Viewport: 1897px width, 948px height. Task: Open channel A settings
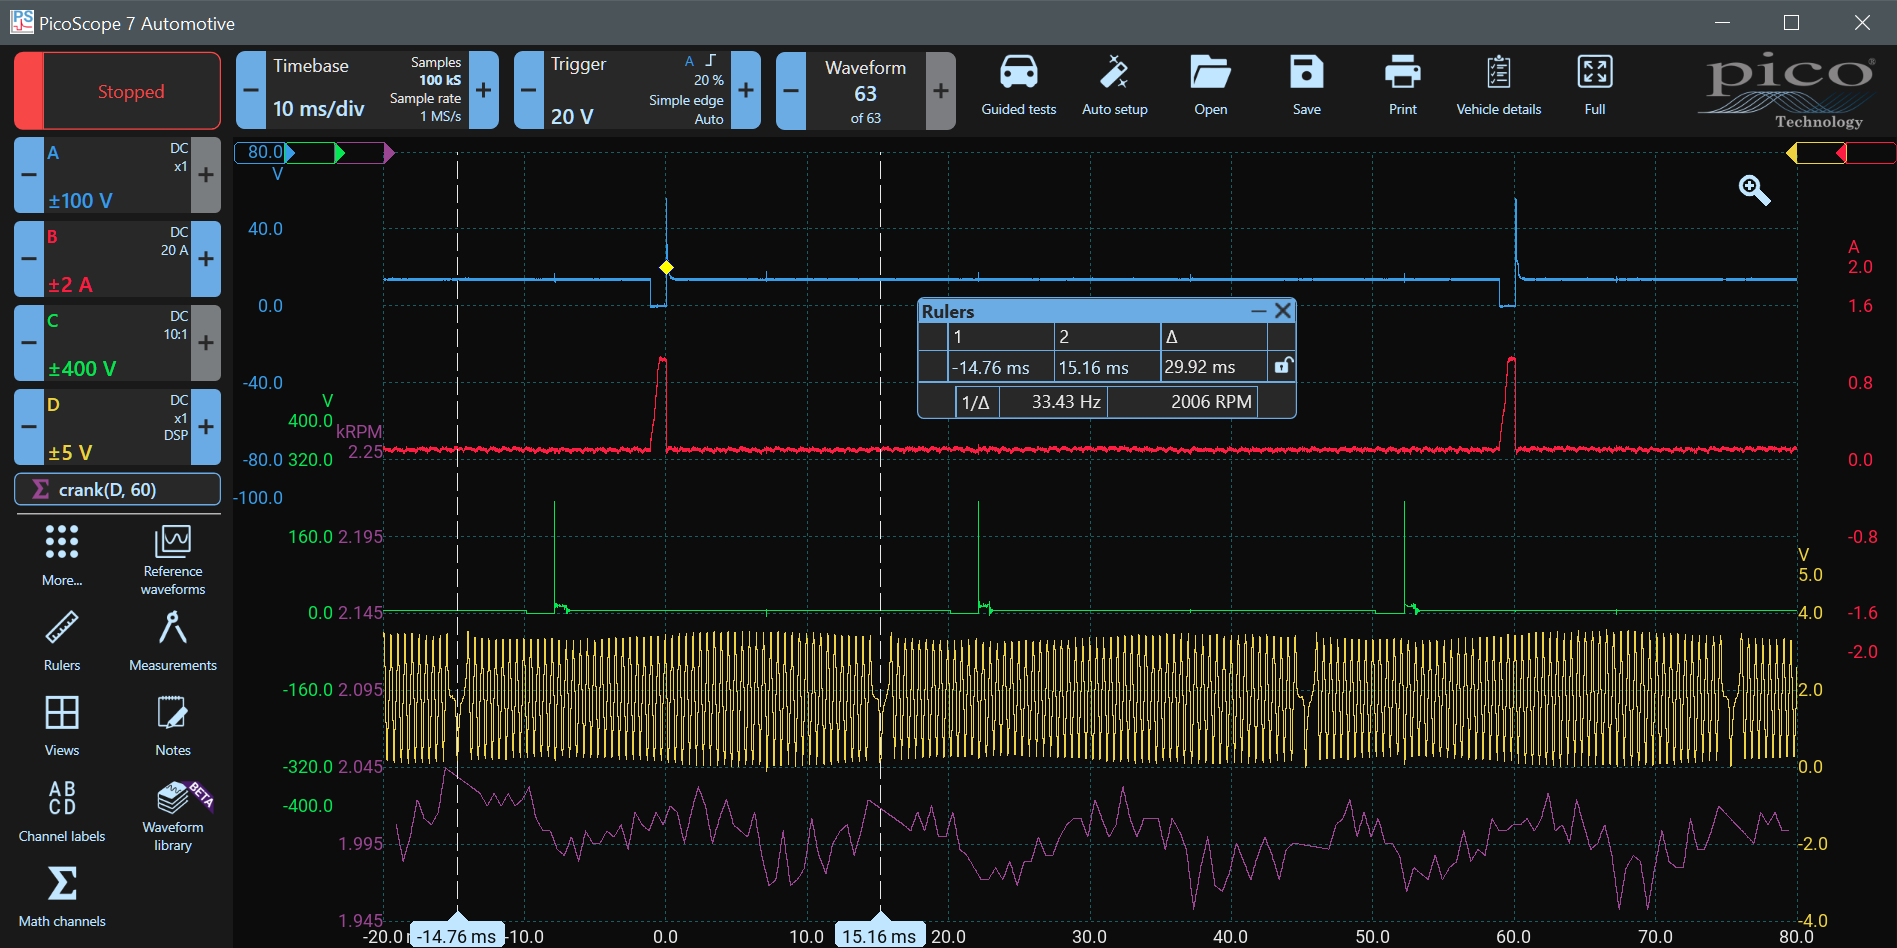pyautogui.click(x=118, y=175)
